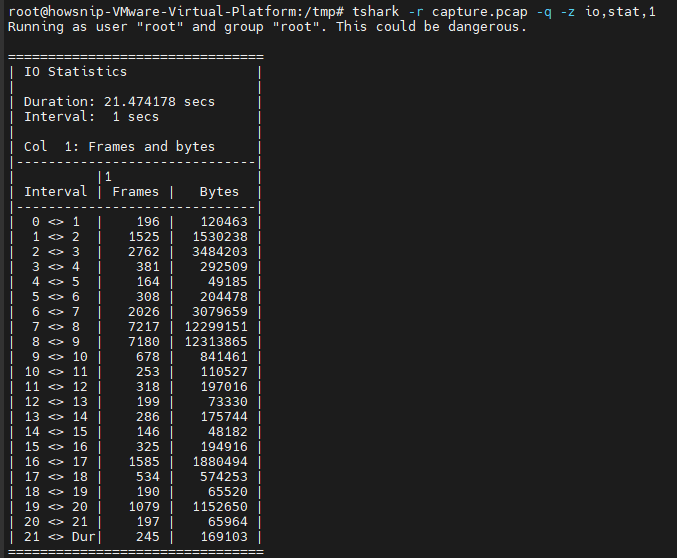This screenshot has width=677, height=558.
Task: Click the '-z' option in the command
Action: (568, 12)
